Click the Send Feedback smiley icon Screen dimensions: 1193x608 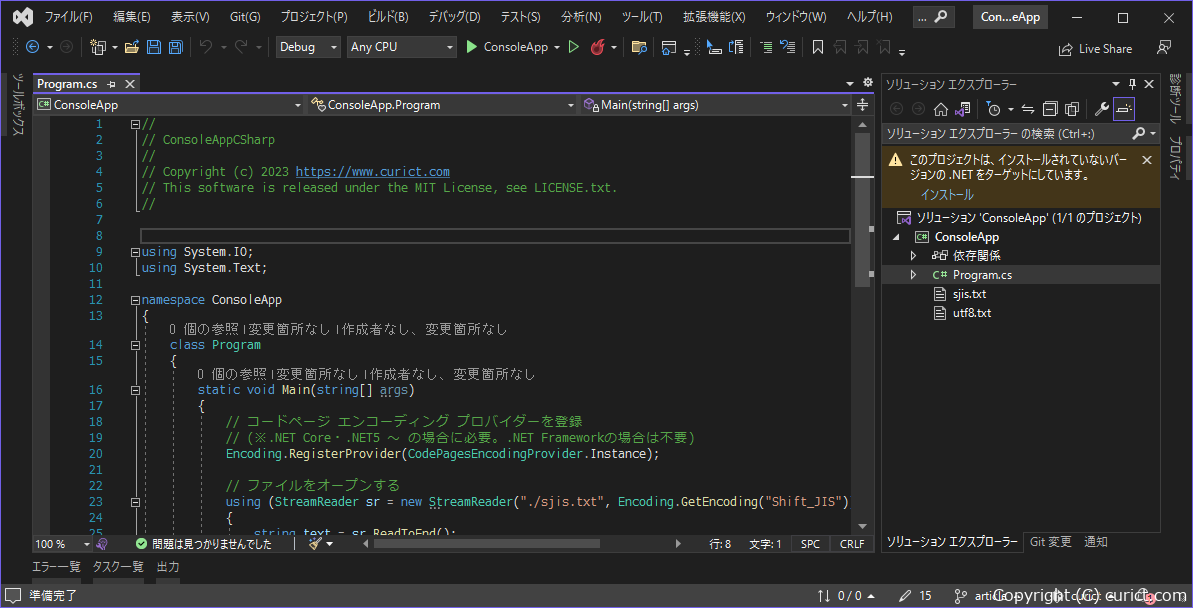(1163, 47)
